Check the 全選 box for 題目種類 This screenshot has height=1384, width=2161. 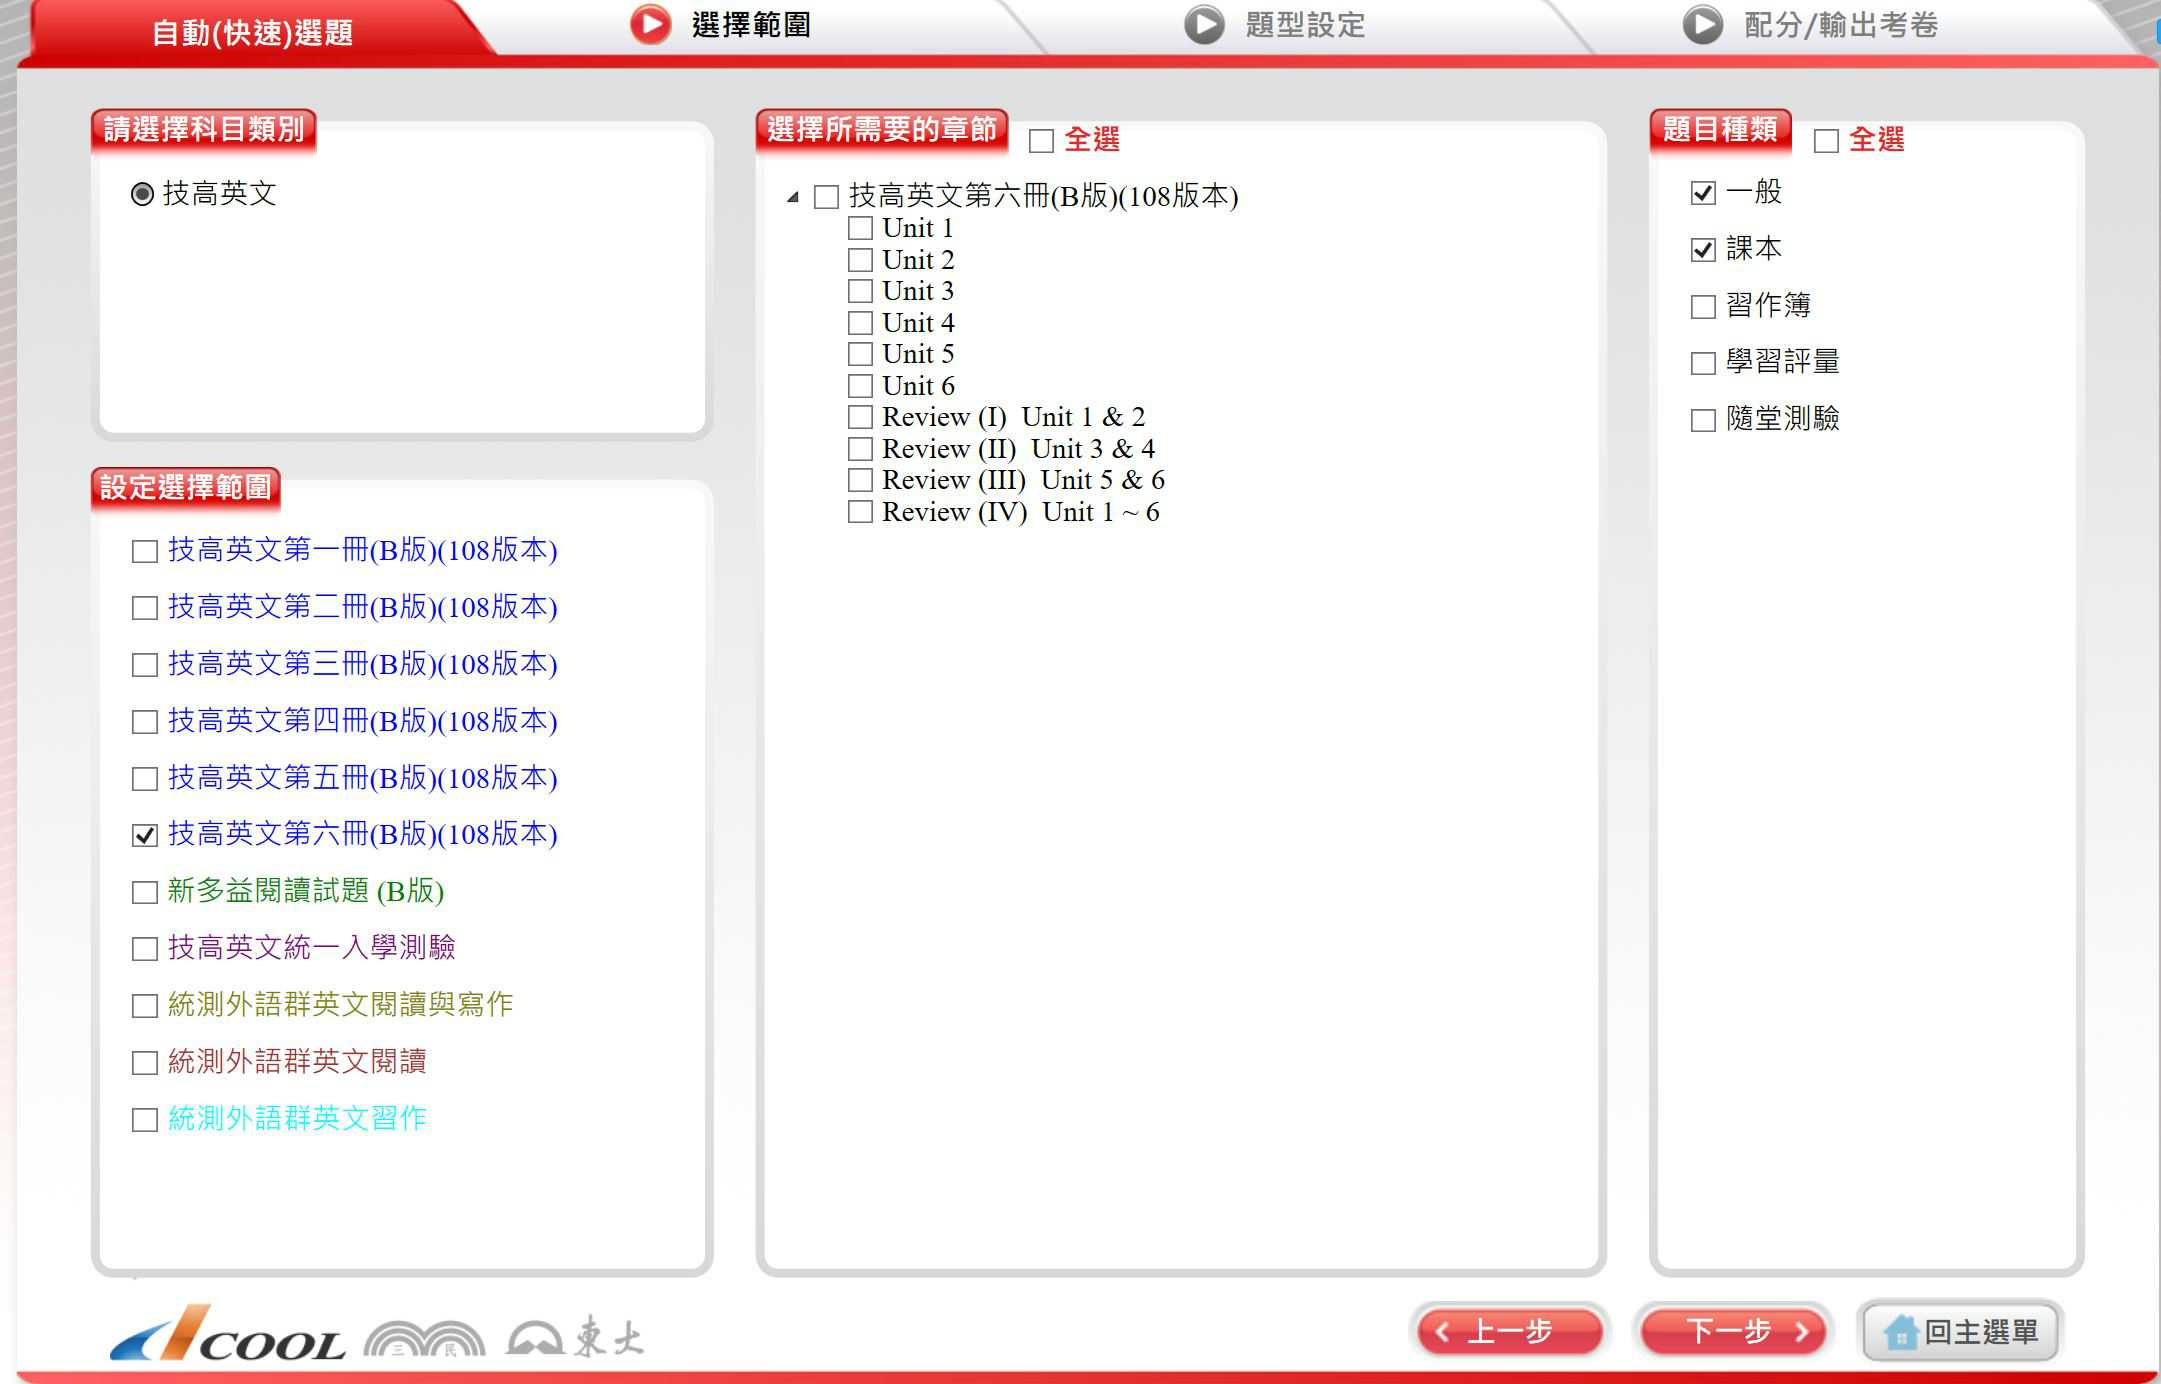point(1826,141)
